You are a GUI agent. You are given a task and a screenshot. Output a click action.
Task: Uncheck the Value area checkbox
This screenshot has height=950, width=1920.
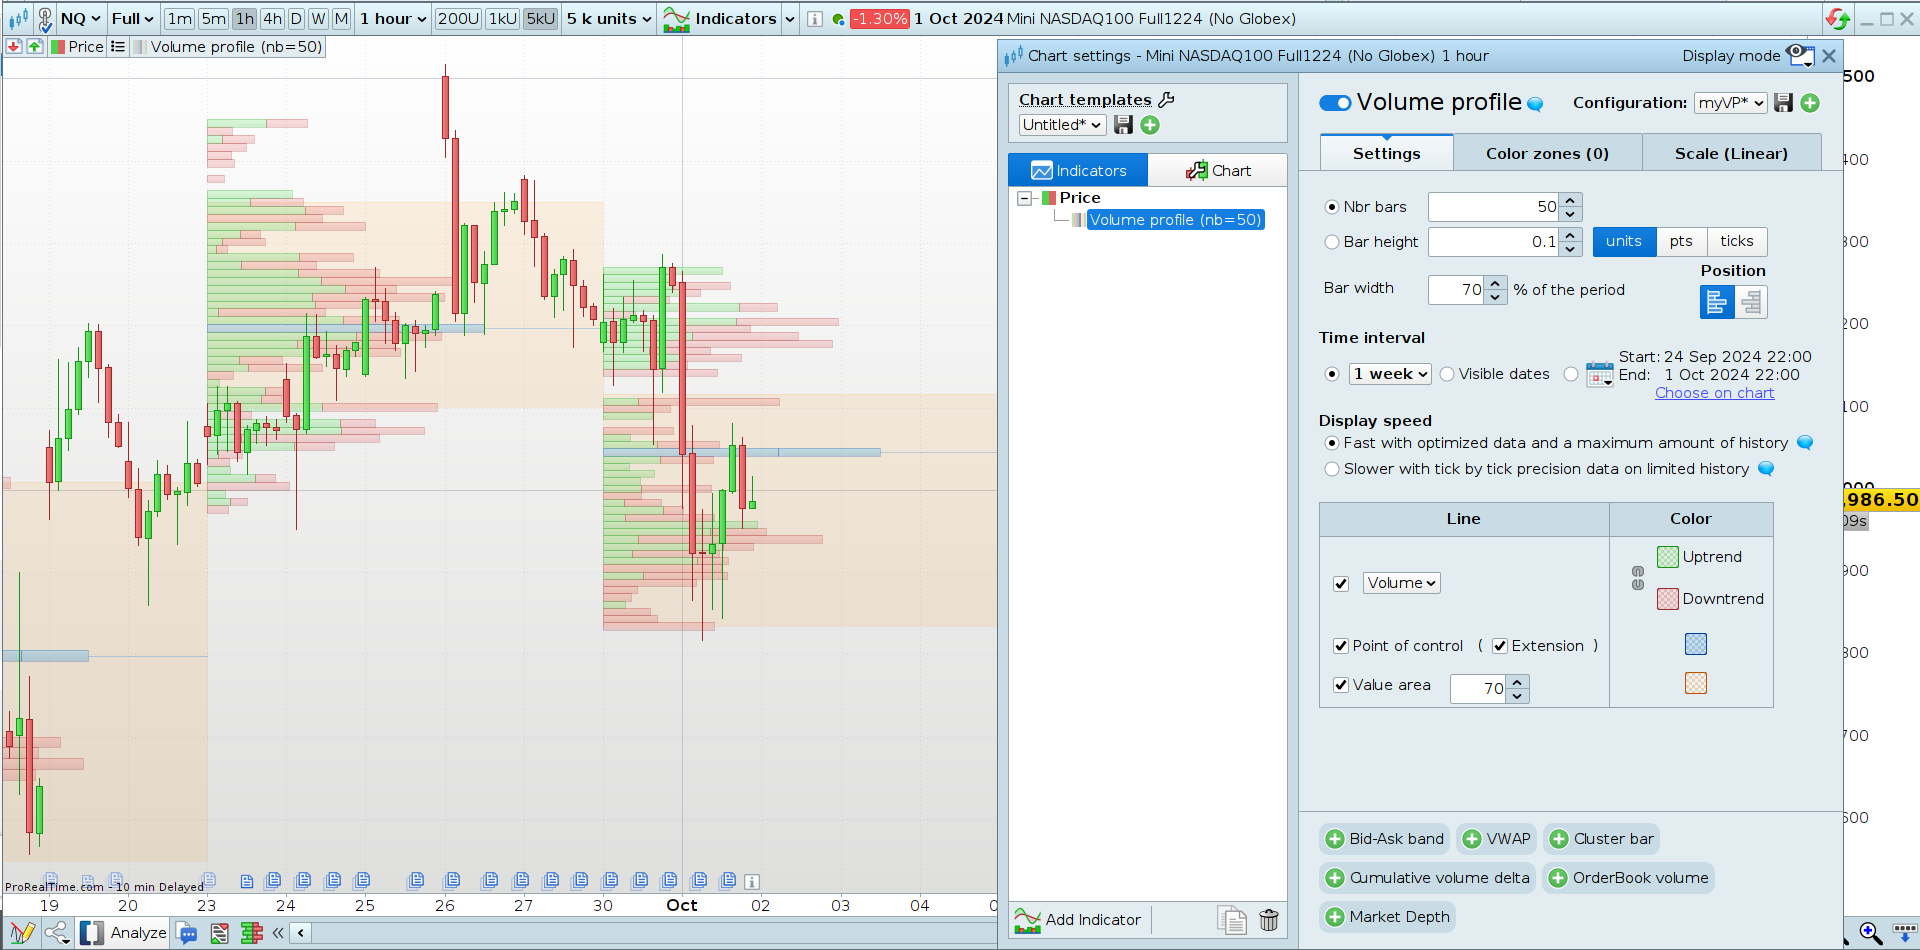1341,685
